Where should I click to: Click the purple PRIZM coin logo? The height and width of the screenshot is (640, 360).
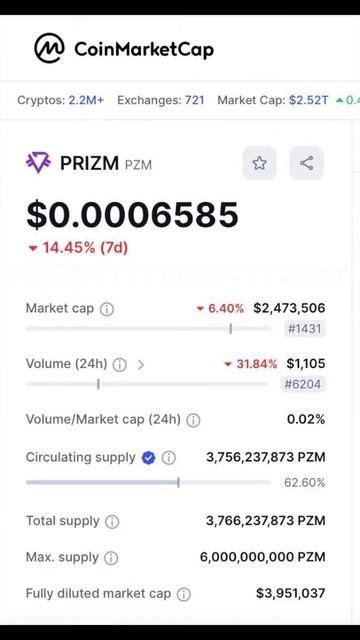pyautogui.click(x=38, y=162)
